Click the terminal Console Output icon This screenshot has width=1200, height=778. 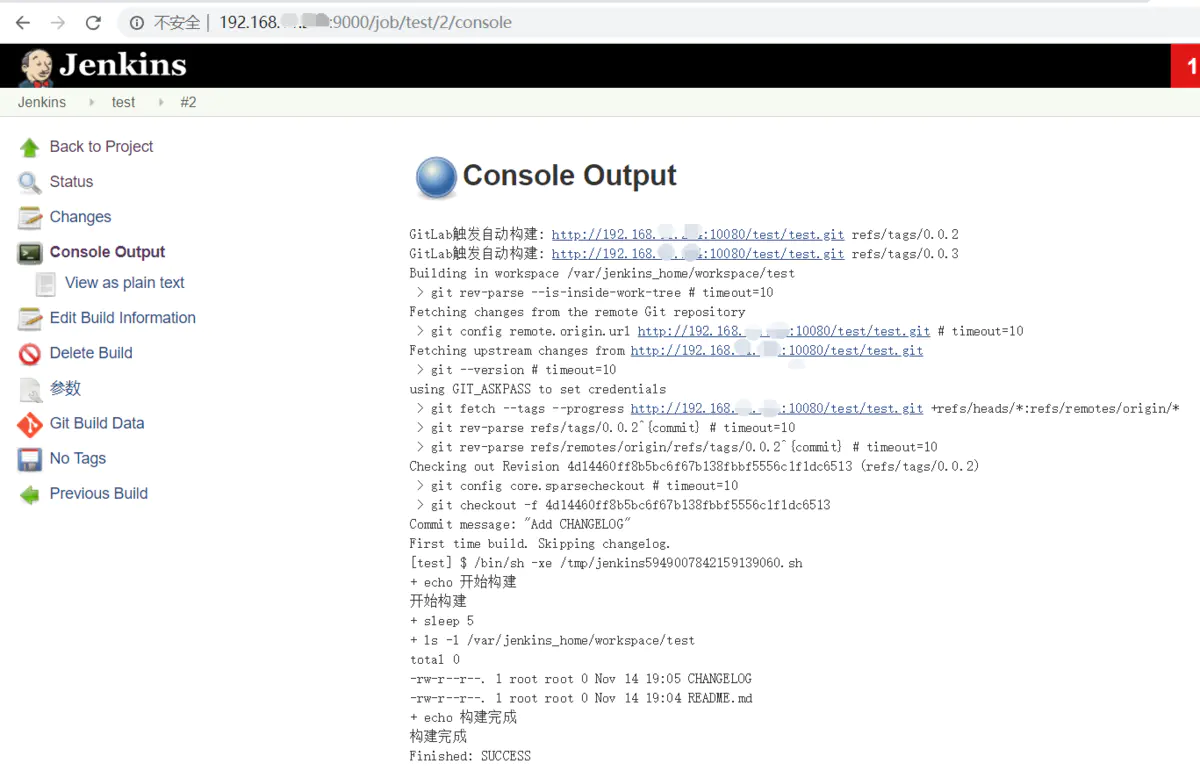click(30, 253)
